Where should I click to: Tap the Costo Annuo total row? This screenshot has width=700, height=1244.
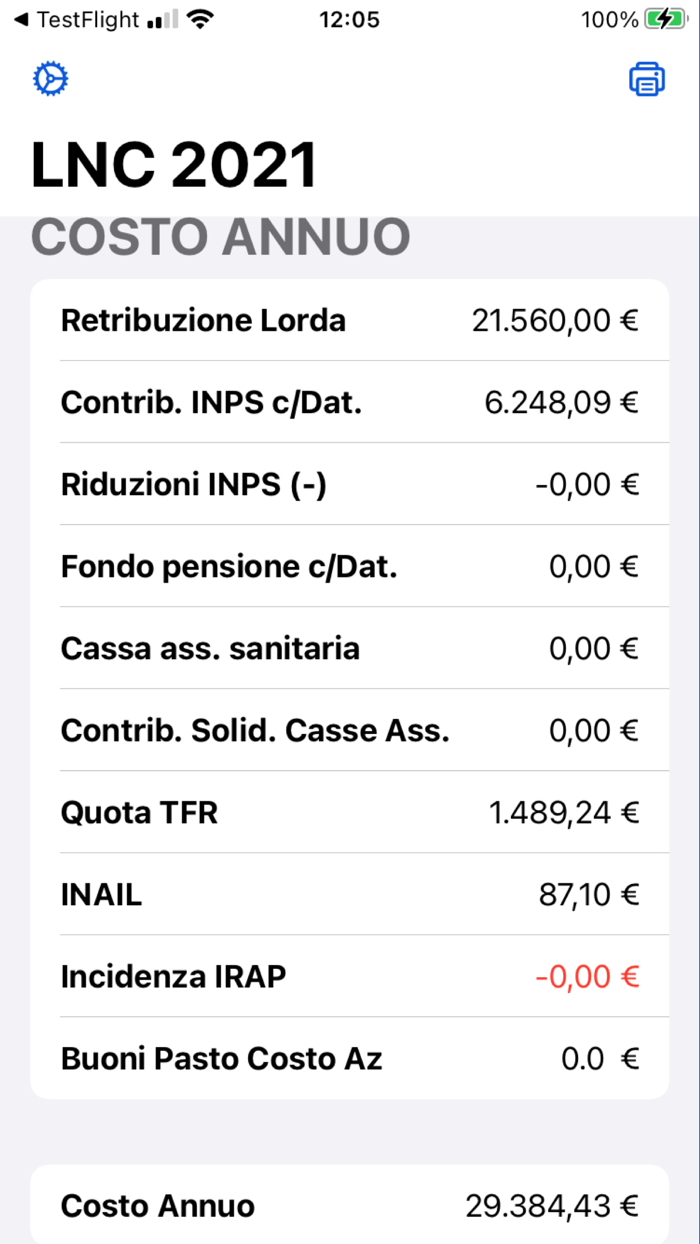[x=349, y=1206]
